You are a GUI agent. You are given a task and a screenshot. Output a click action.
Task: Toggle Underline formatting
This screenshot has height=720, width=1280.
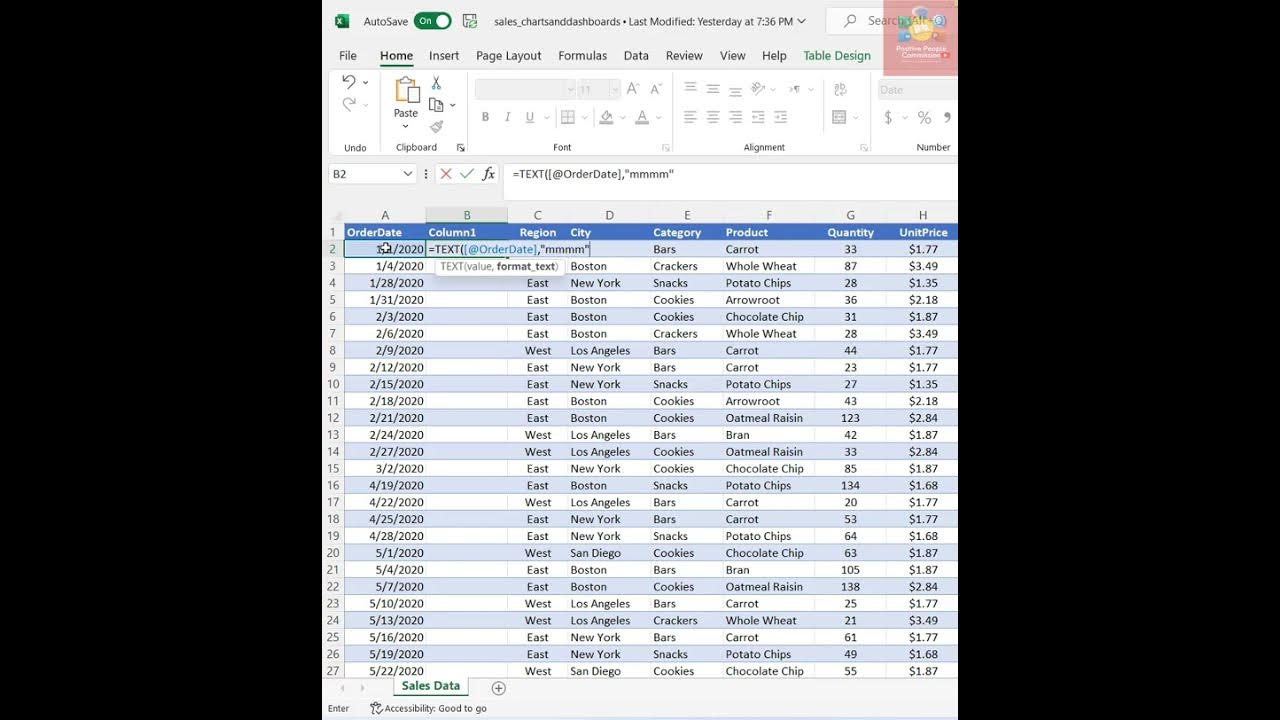pos(529,118)
